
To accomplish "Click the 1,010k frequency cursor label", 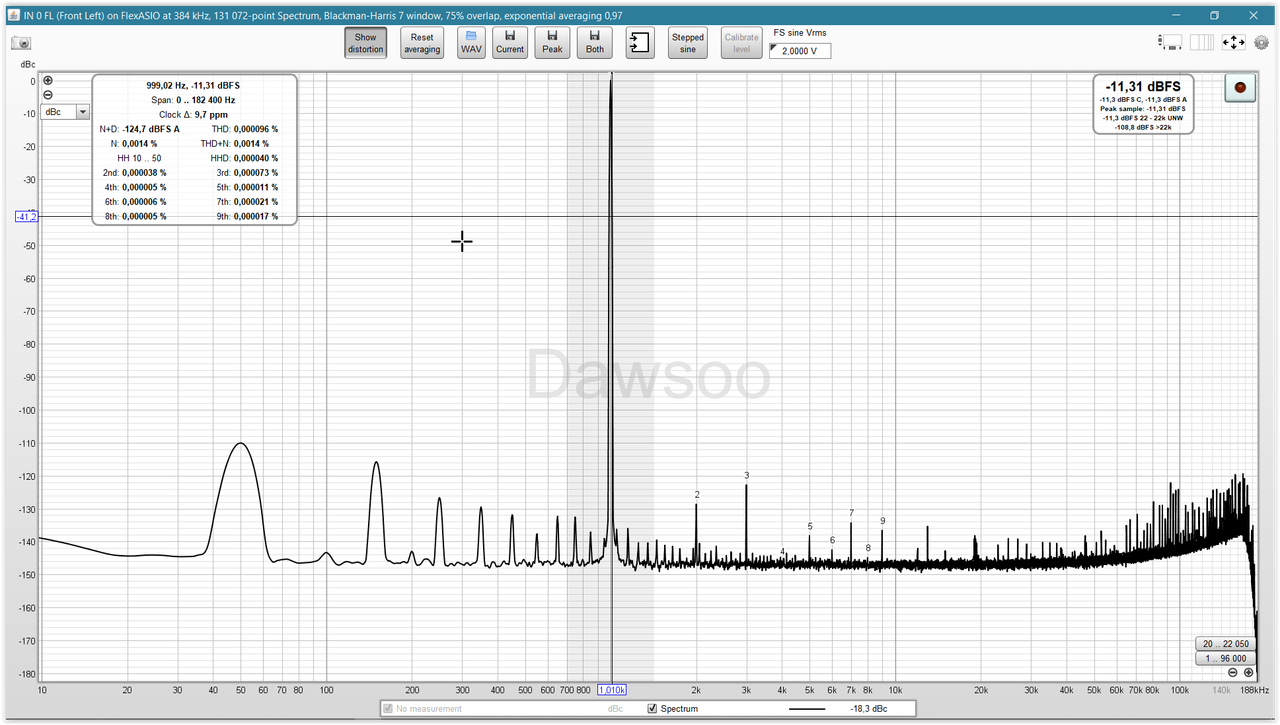I will [x=612, y=690].
